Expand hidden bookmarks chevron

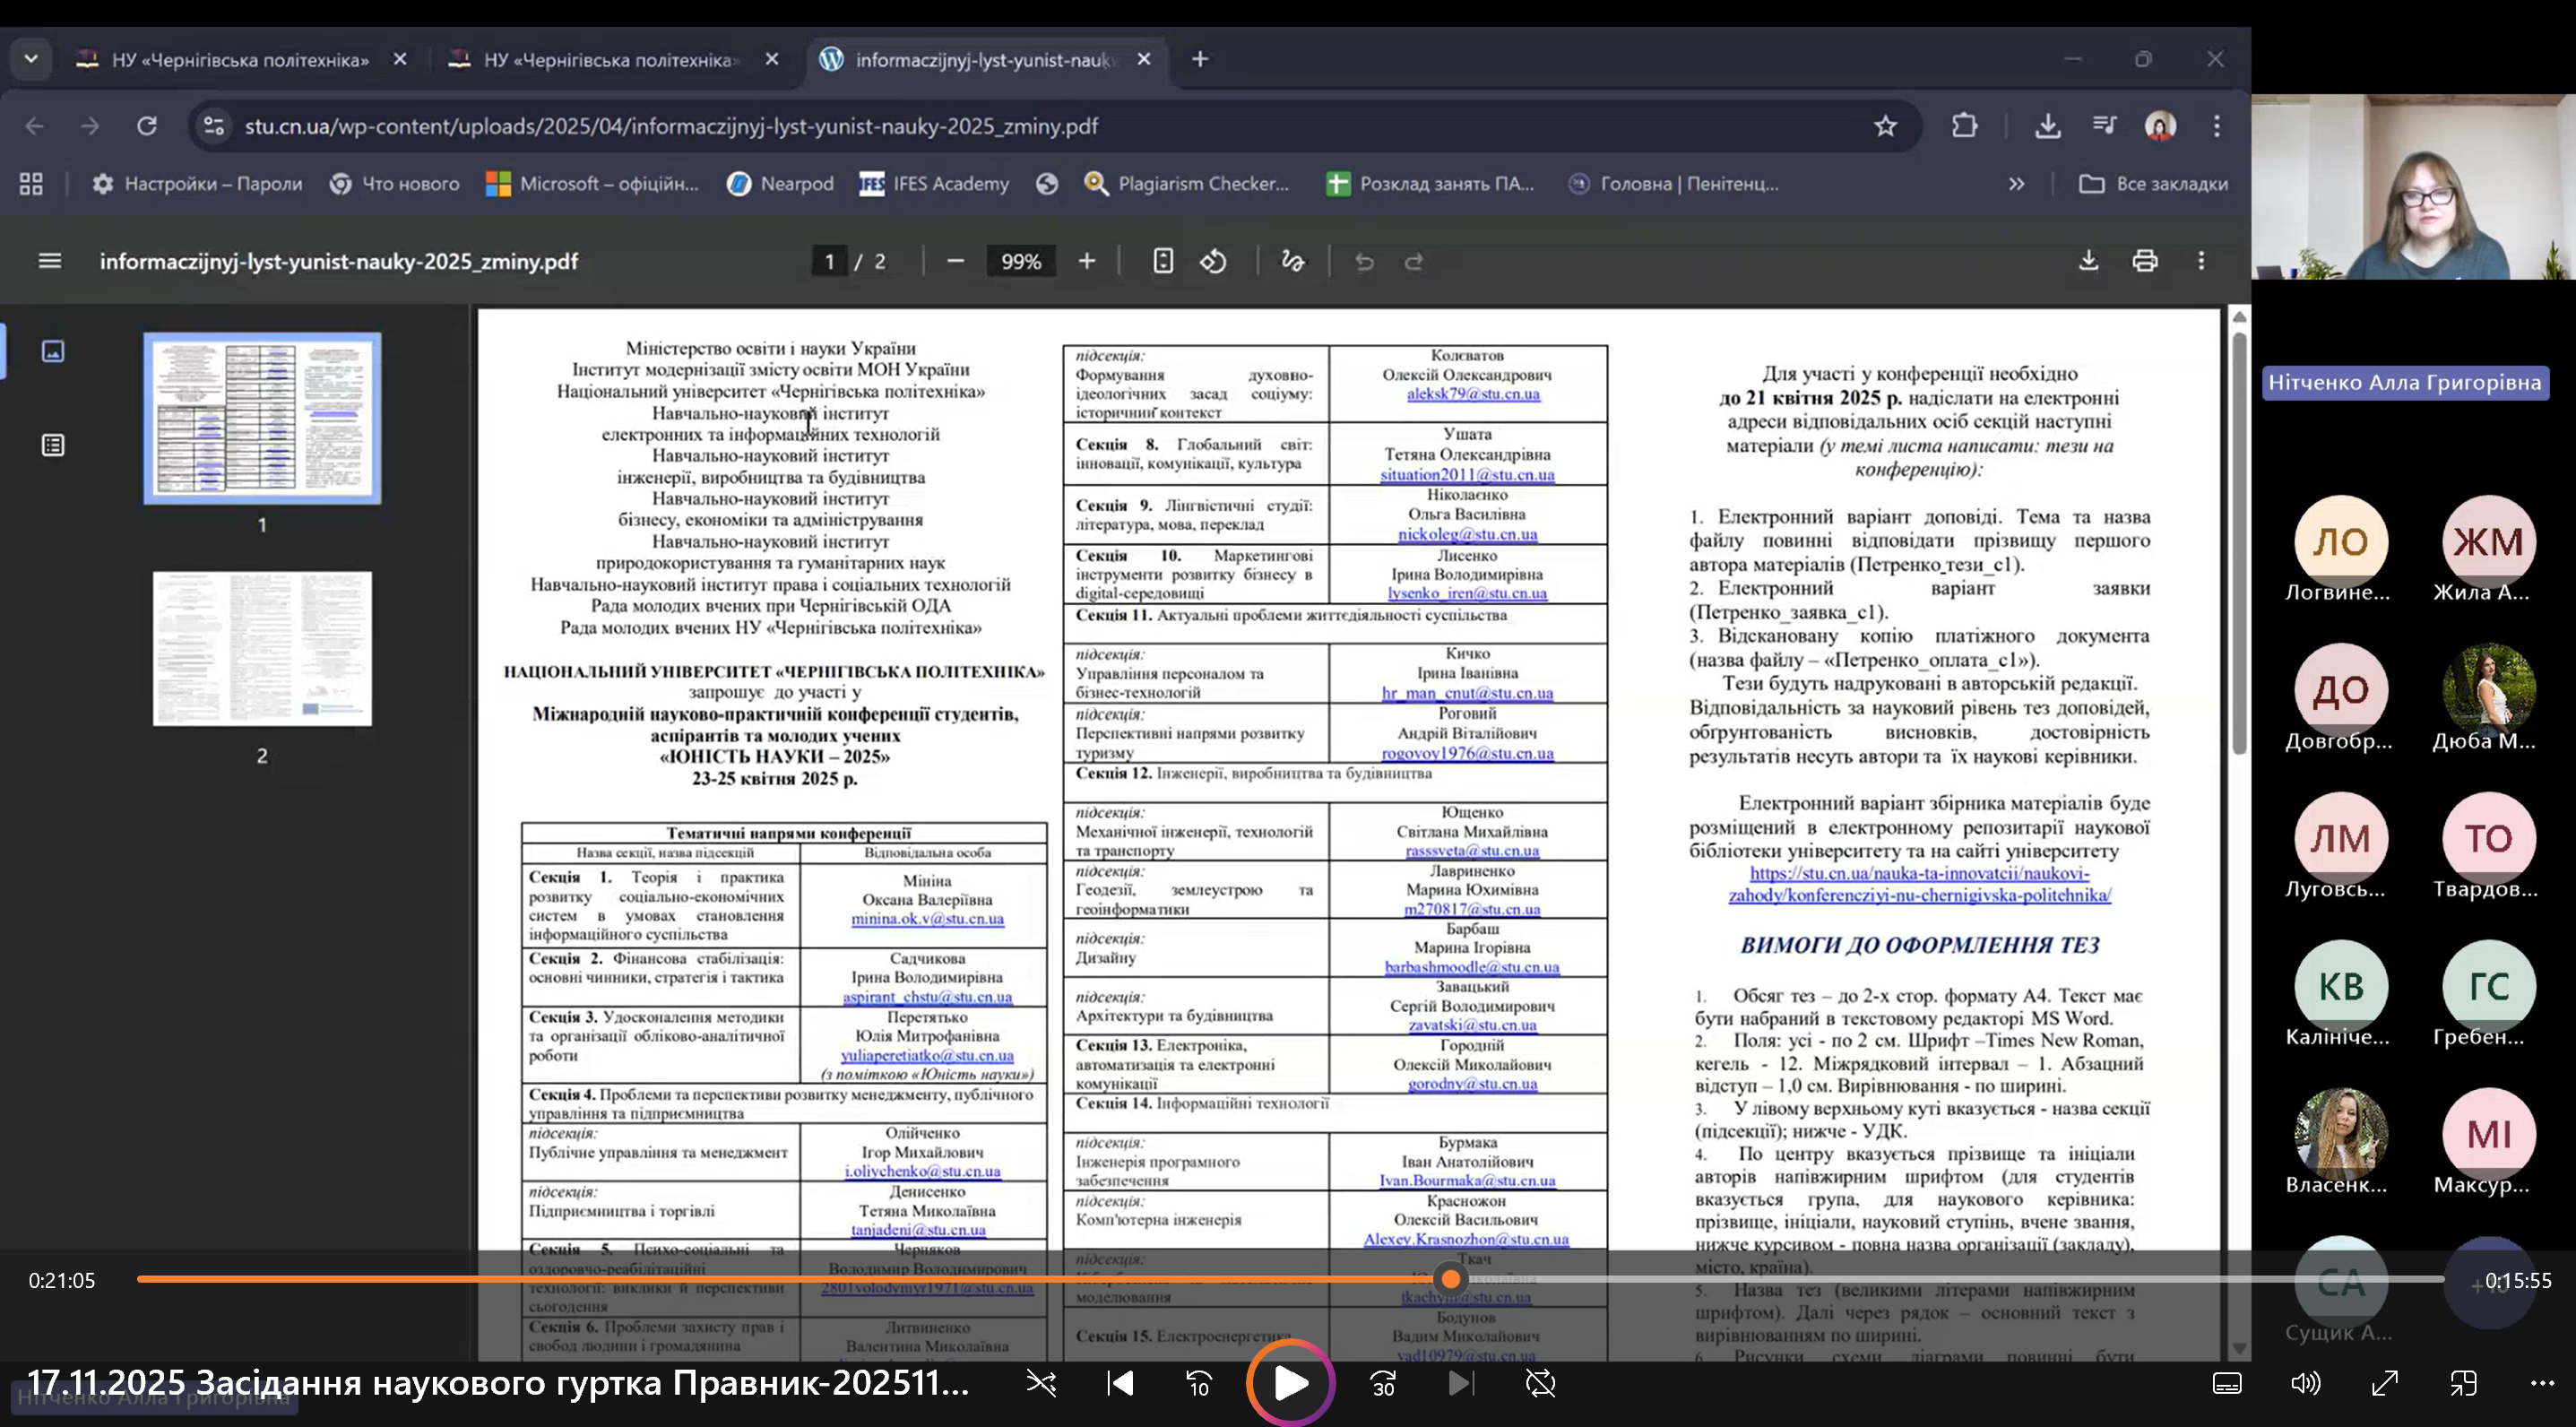(2016, 184)
